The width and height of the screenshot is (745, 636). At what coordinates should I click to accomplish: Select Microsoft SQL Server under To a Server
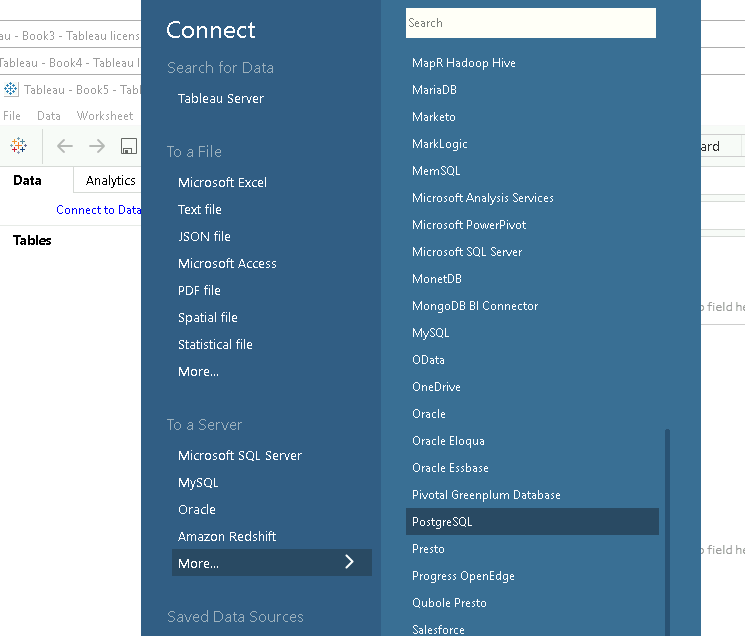240,456
